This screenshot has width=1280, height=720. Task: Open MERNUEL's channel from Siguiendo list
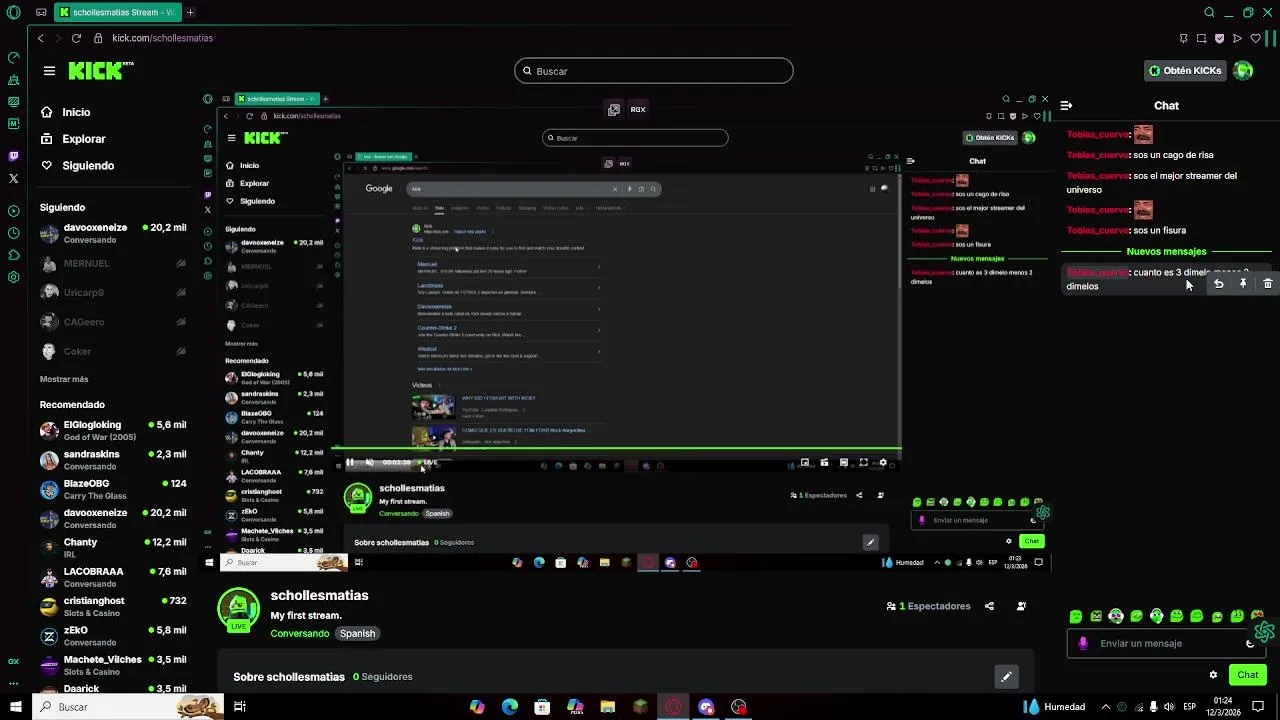coord(113,264)
